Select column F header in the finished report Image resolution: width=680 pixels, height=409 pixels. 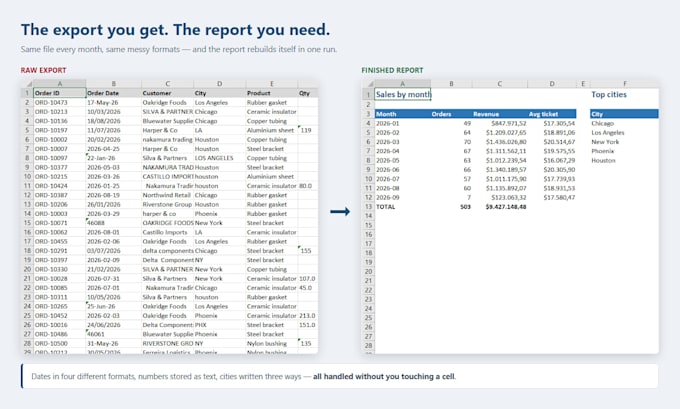624,84
